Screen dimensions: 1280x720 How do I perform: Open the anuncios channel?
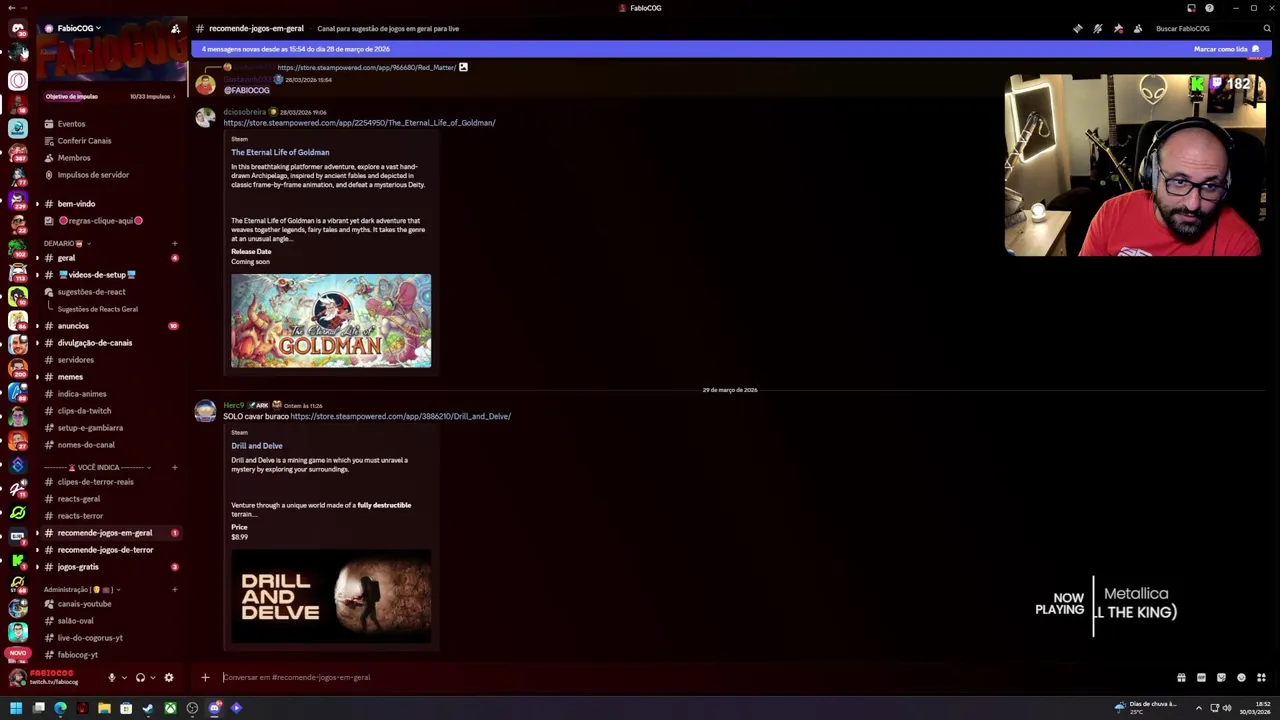click(73, 326)
